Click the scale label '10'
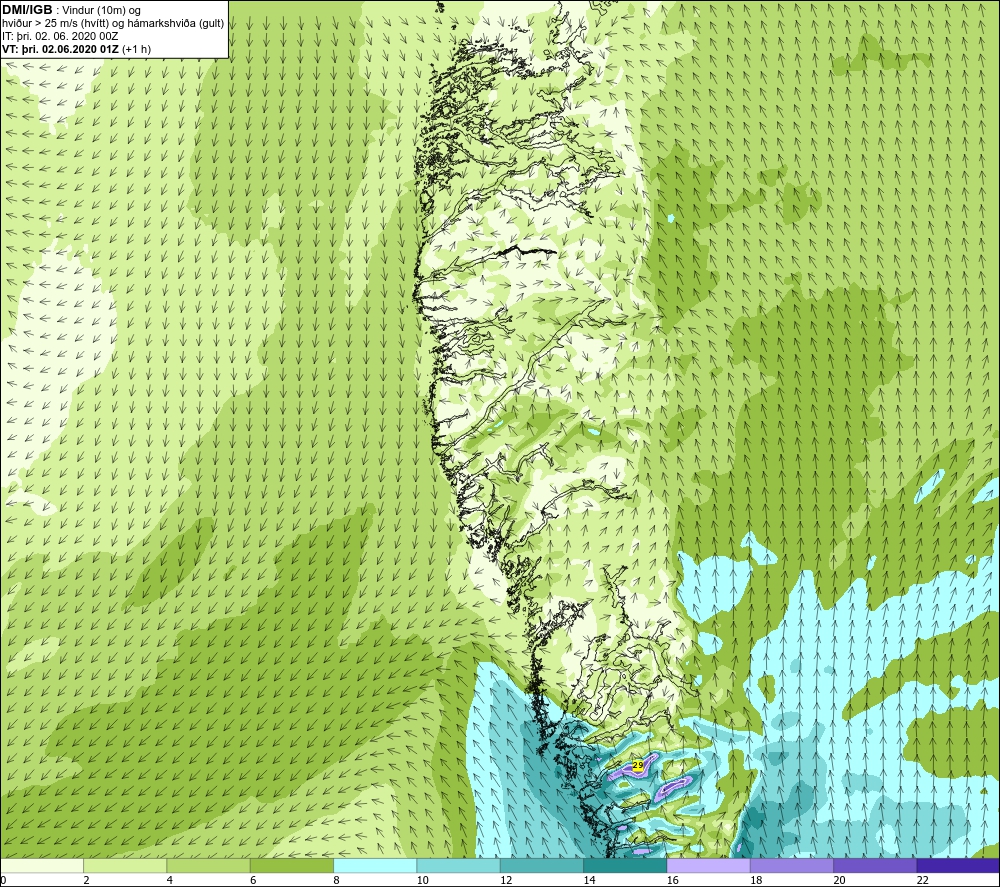 pos(422,880)
